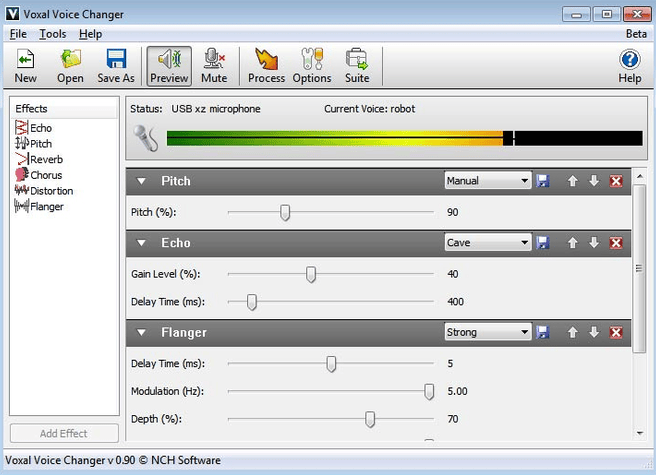Click the Effects panel header
656x475 pixels.
[64, 109]
